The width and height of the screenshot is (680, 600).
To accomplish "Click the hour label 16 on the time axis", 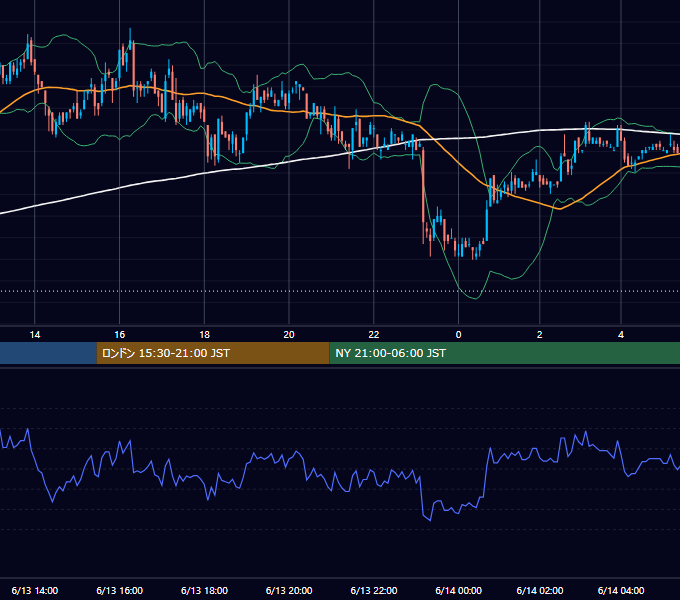I will click(x=120, y=335).
